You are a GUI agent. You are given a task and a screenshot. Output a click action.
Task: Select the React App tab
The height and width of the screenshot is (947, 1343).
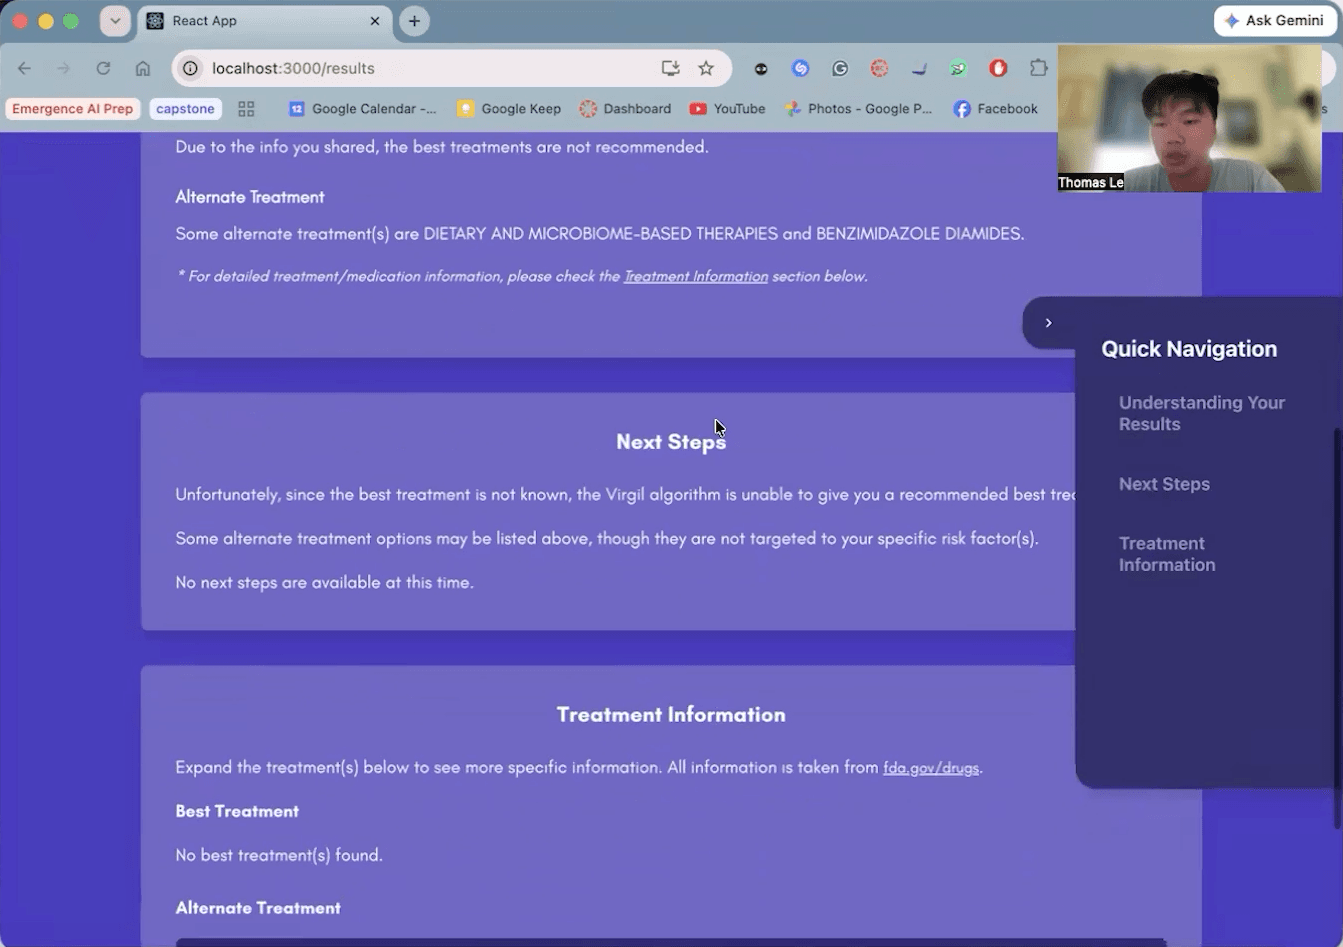point(264,21)
